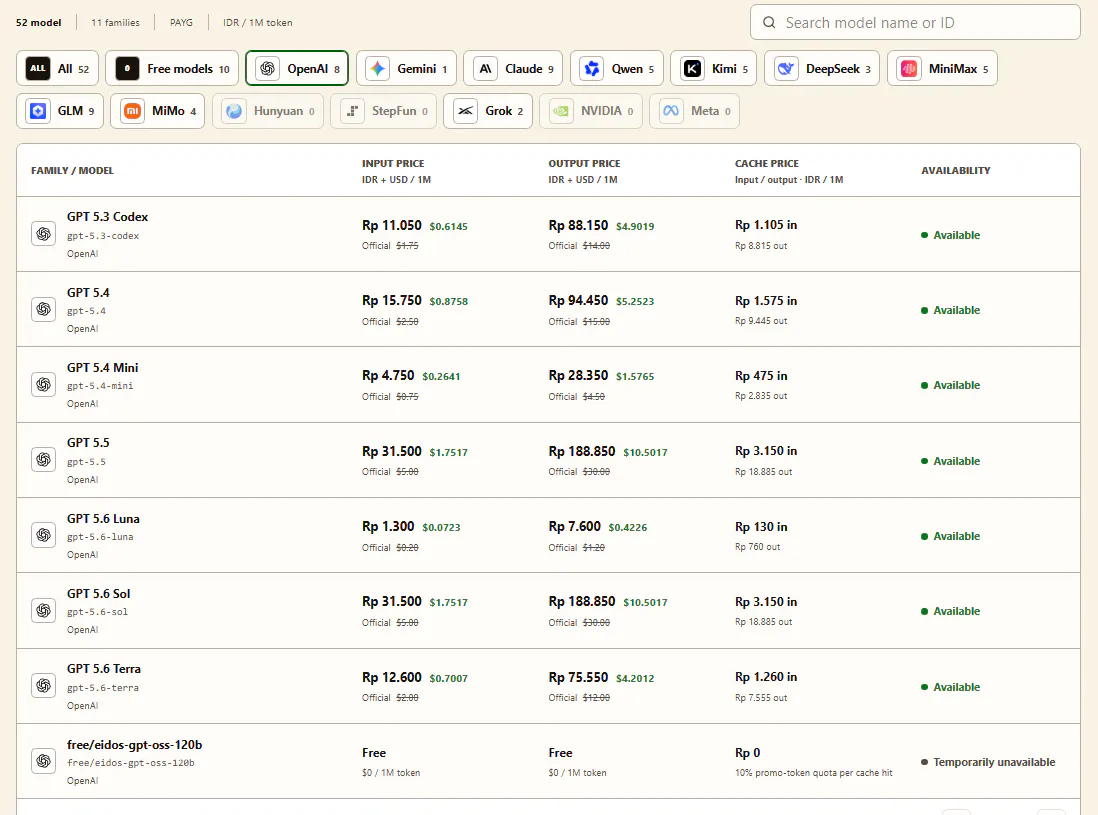Click output price Rp 94.450

tap(578, 300)
